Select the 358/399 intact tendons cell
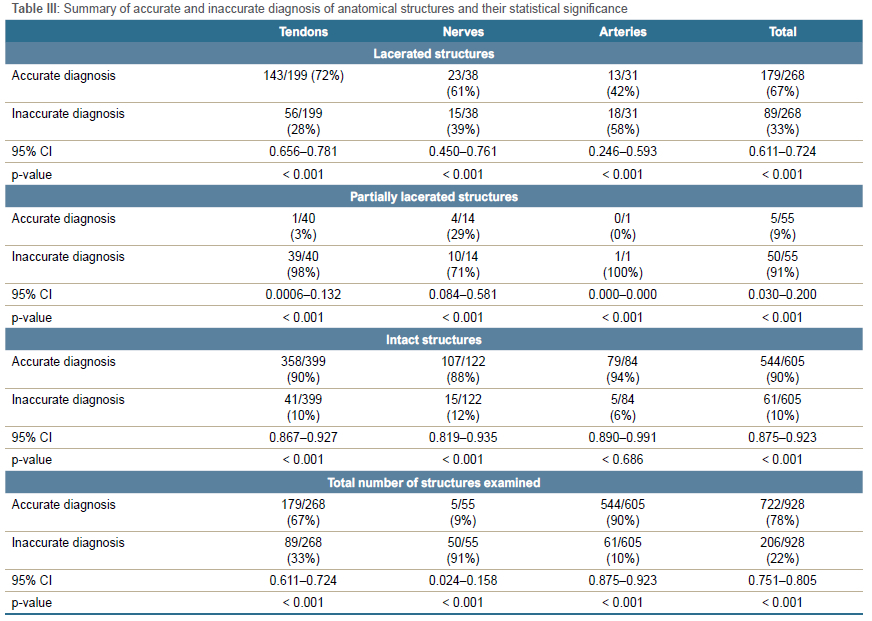 [303, 362]
